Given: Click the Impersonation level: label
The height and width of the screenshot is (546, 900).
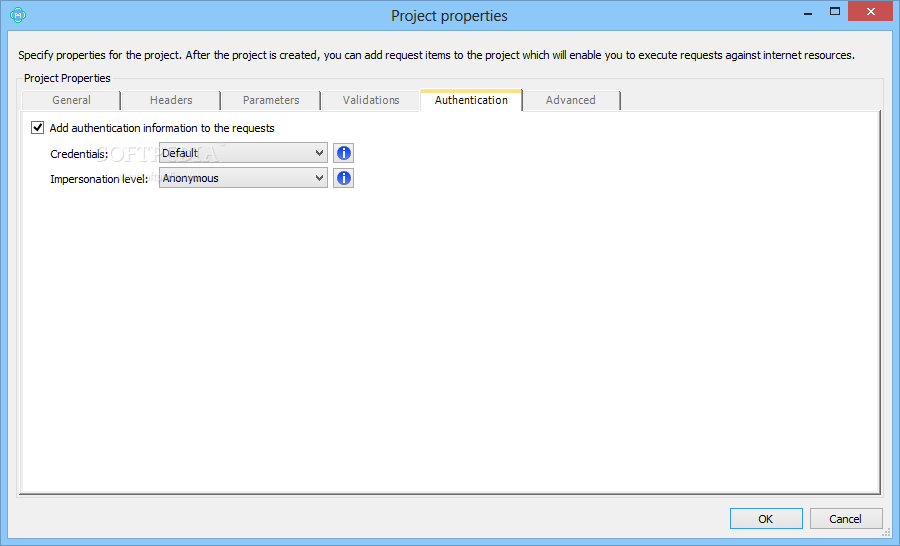Looking at the screenshot, I should point(99,179).
